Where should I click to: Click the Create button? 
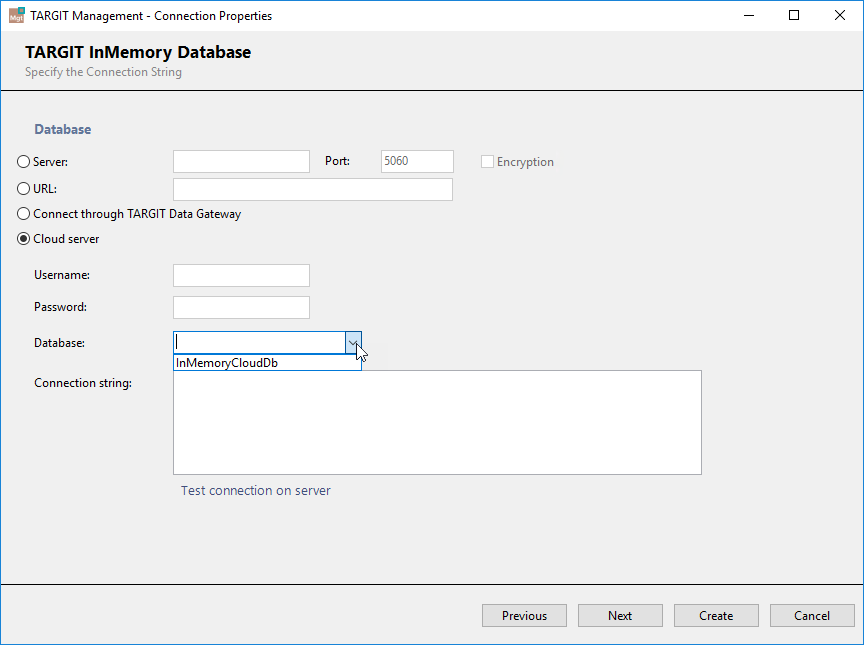coord(716,615)
